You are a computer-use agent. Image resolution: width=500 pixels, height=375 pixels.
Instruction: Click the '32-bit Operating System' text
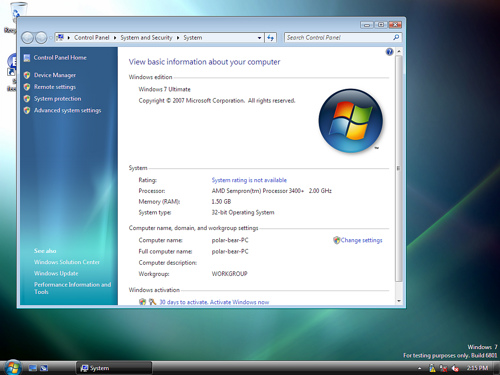(x=243, y=212)
